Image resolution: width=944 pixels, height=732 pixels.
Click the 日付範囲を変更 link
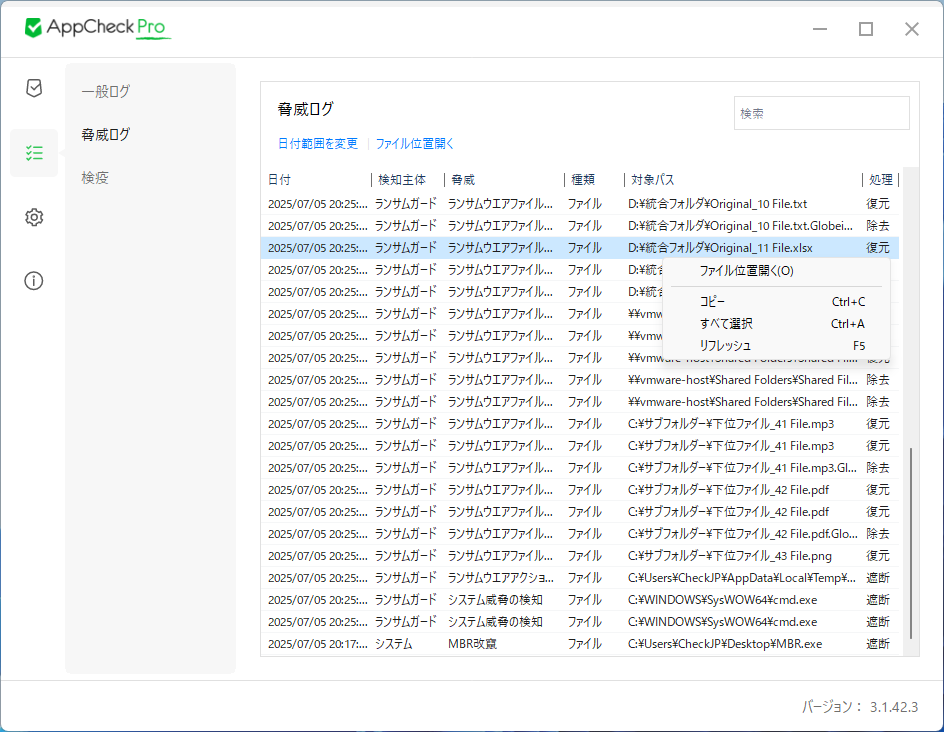[317, 144]
